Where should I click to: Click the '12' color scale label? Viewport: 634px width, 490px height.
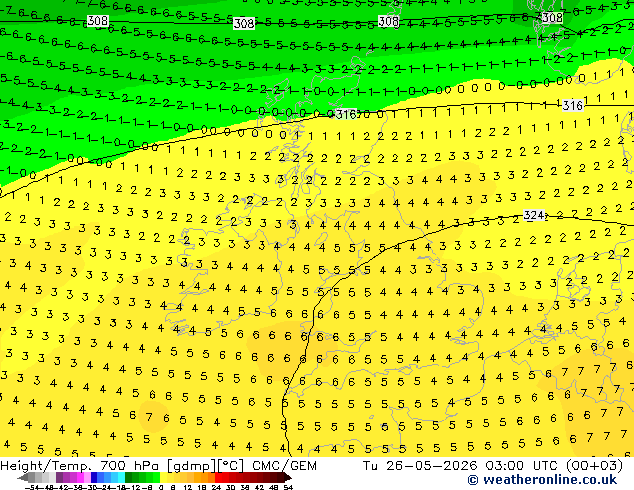click(188, 487)
